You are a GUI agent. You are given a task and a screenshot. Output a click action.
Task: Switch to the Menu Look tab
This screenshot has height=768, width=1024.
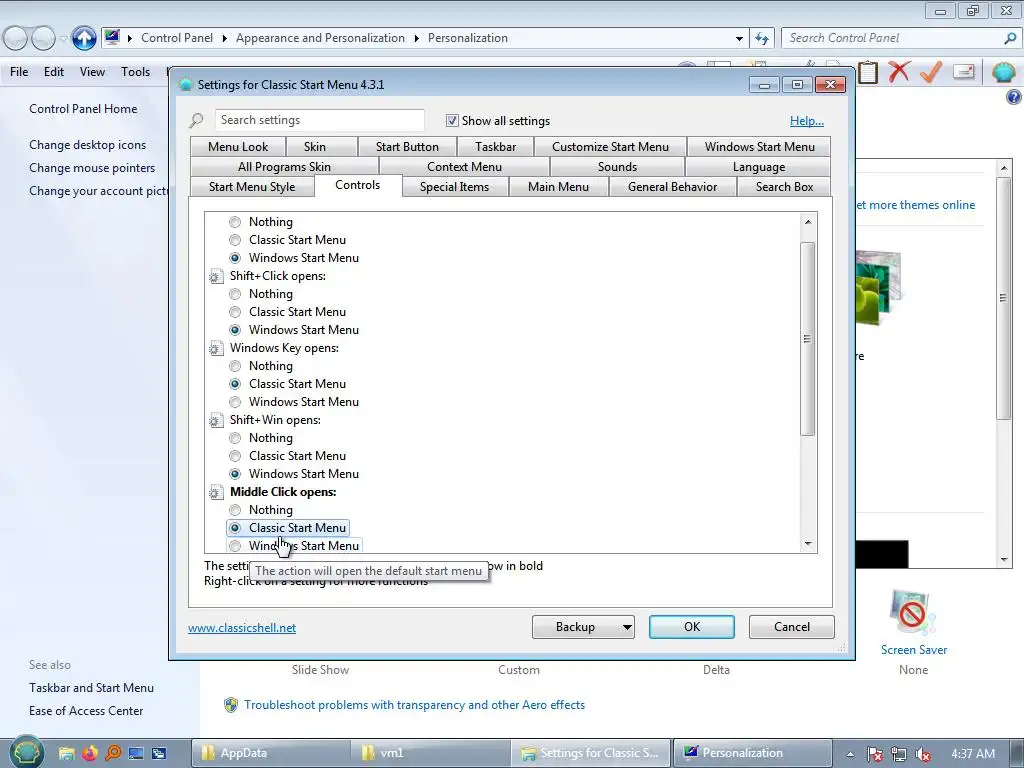238,147
